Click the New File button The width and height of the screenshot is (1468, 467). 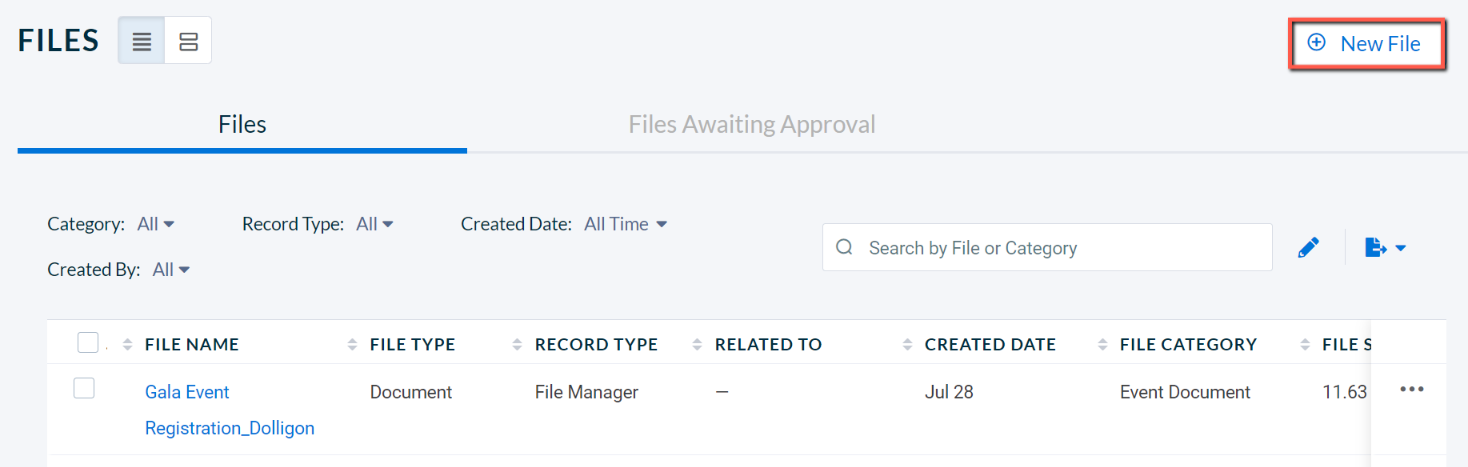click(1367, 44)
